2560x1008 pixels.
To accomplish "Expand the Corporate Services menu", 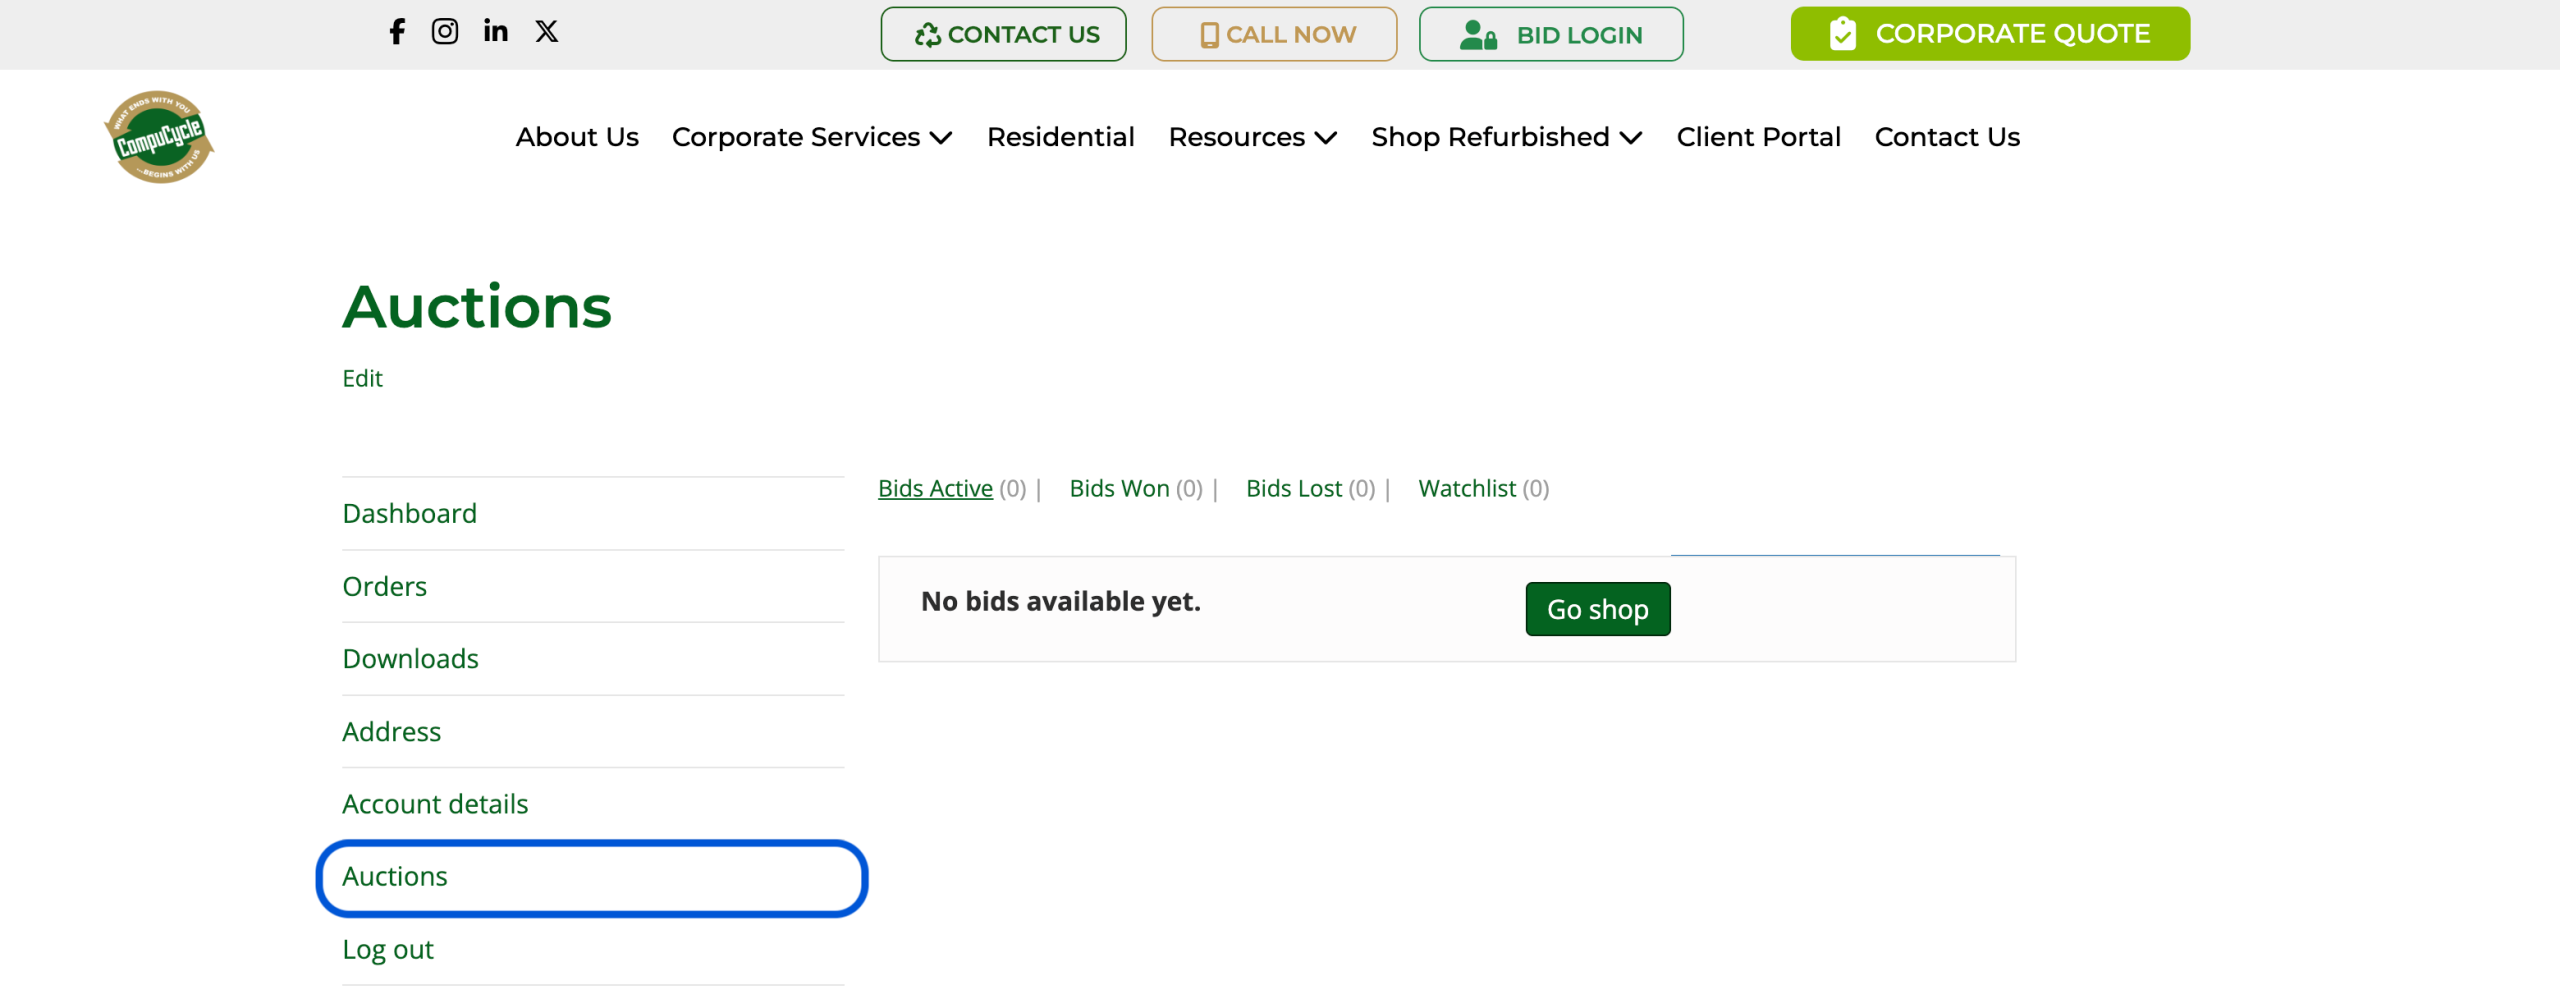I will pyautogui.click(x=812, y=137).
